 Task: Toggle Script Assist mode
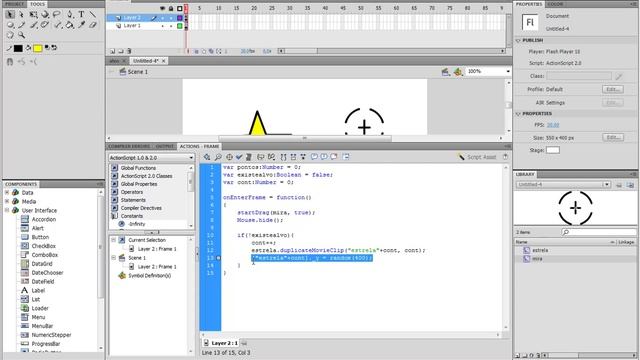click(x=477, y=157)
